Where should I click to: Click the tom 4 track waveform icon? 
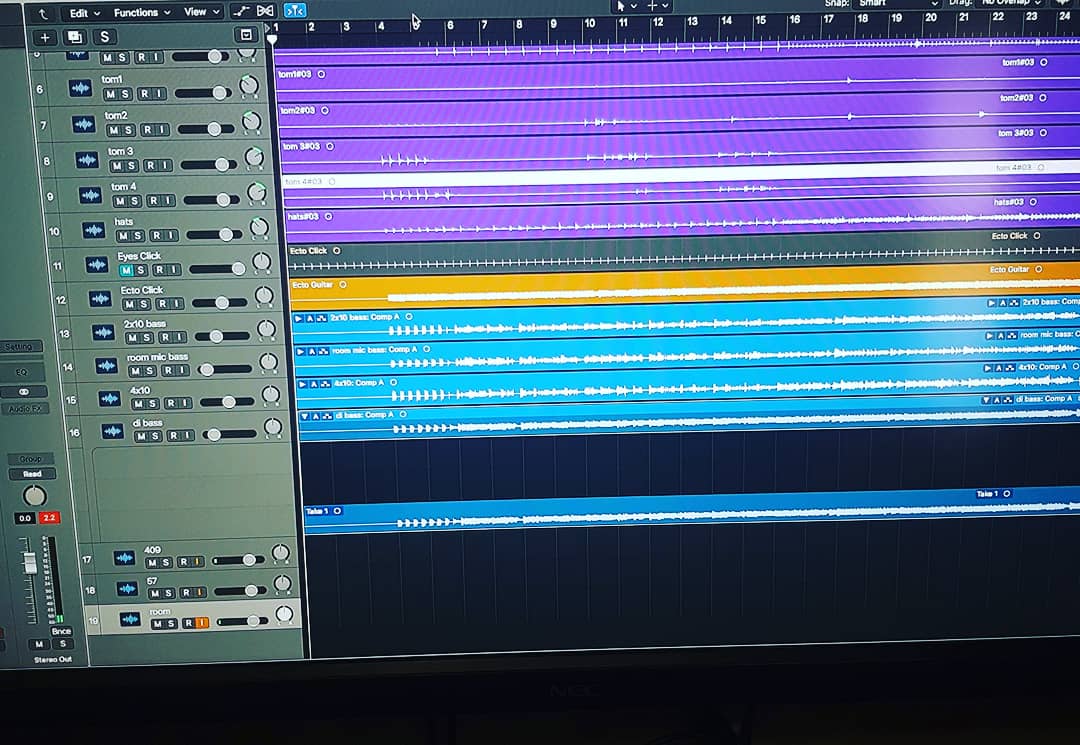[x=90, y=196]
